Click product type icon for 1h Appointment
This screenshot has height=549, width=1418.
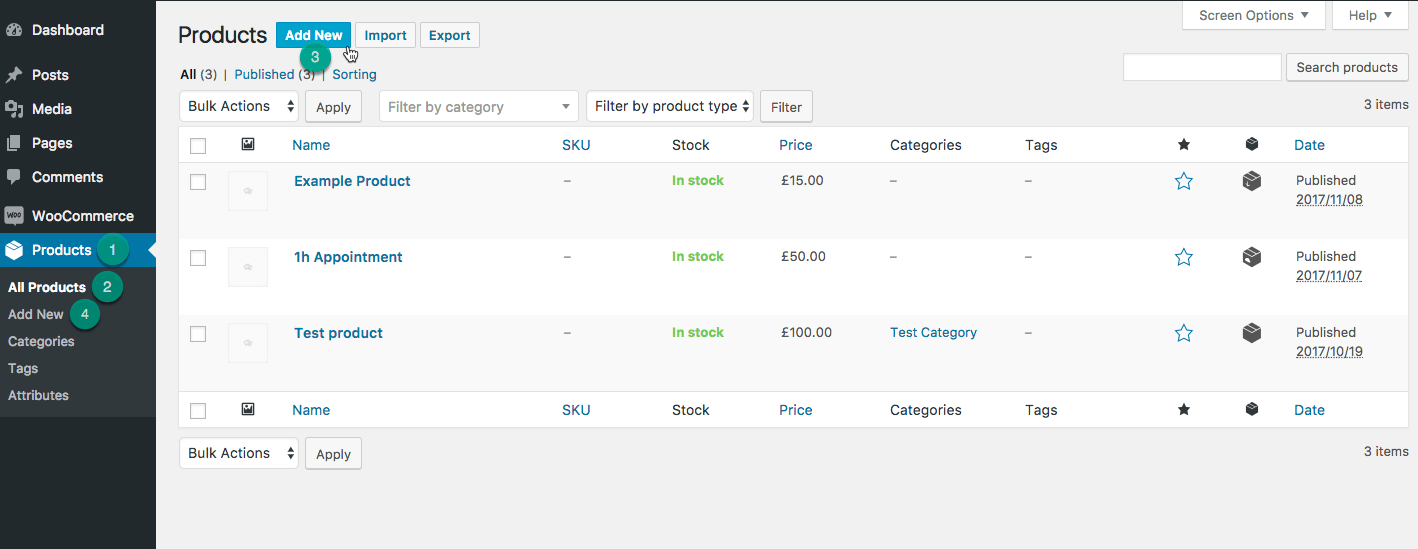pos(1251,257)
